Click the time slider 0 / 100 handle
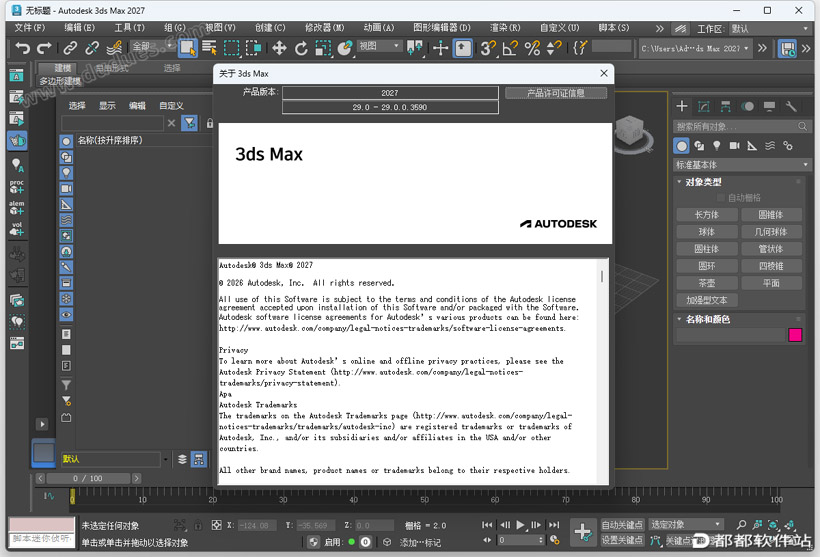This screenshot has width=820, height=557. pos(88,478)
